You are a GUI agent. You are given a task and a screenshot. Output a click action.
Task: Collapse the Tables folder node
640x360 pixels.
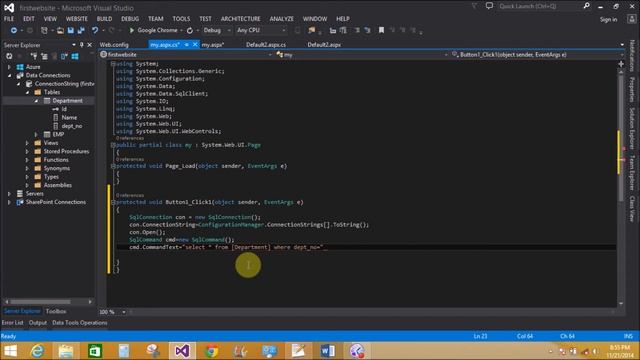click(27, 92)
